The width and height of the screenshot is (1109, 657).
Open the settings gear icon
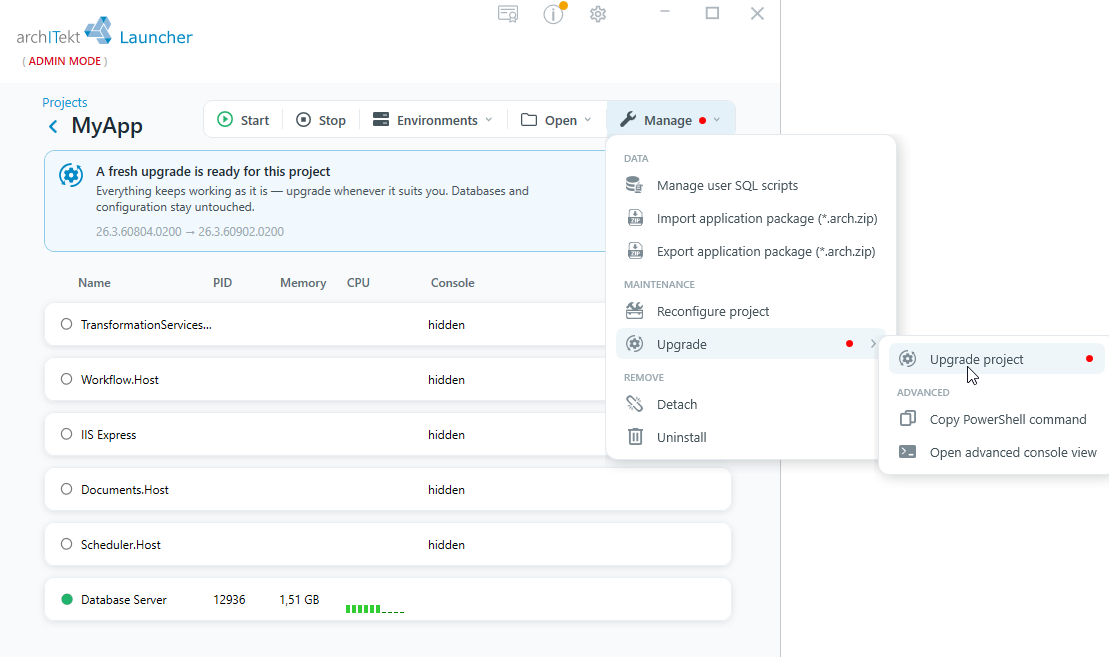click(598, 14)
